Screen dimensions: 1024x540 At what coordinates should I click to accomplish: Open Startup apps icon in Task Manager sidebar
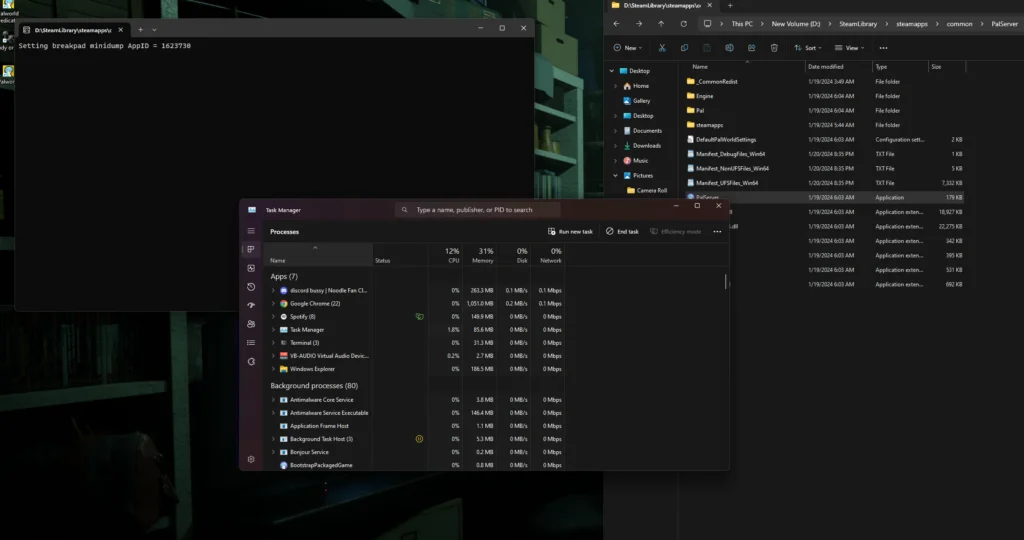(x=251, y=305)
